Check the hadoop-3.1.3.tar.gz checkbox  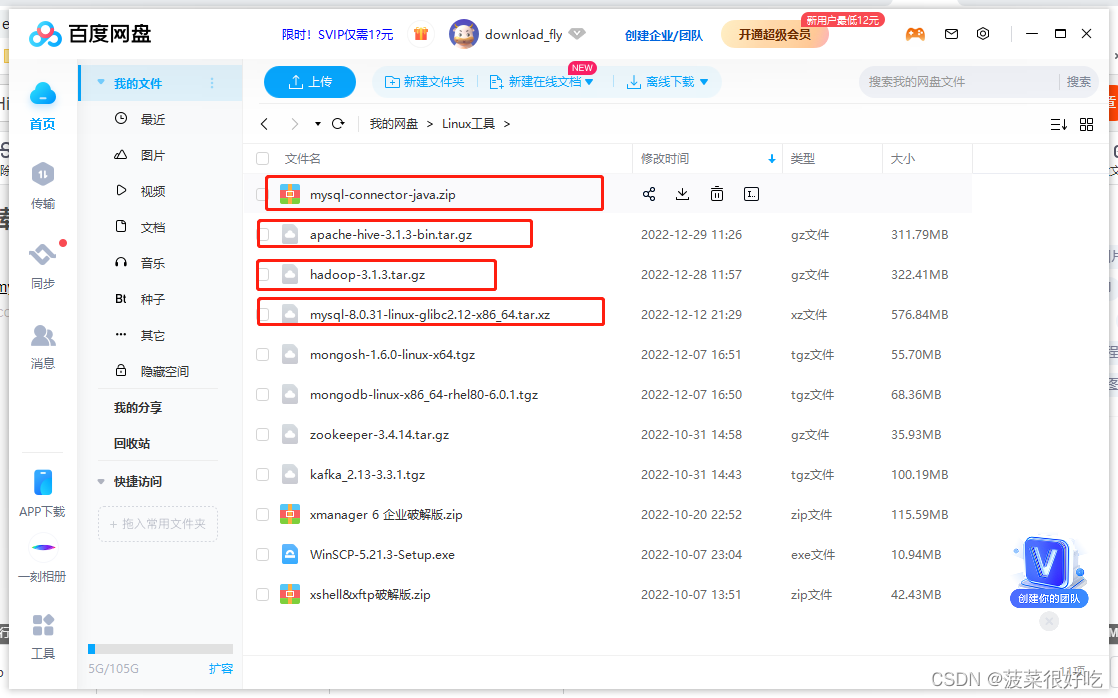pos(265,274)
